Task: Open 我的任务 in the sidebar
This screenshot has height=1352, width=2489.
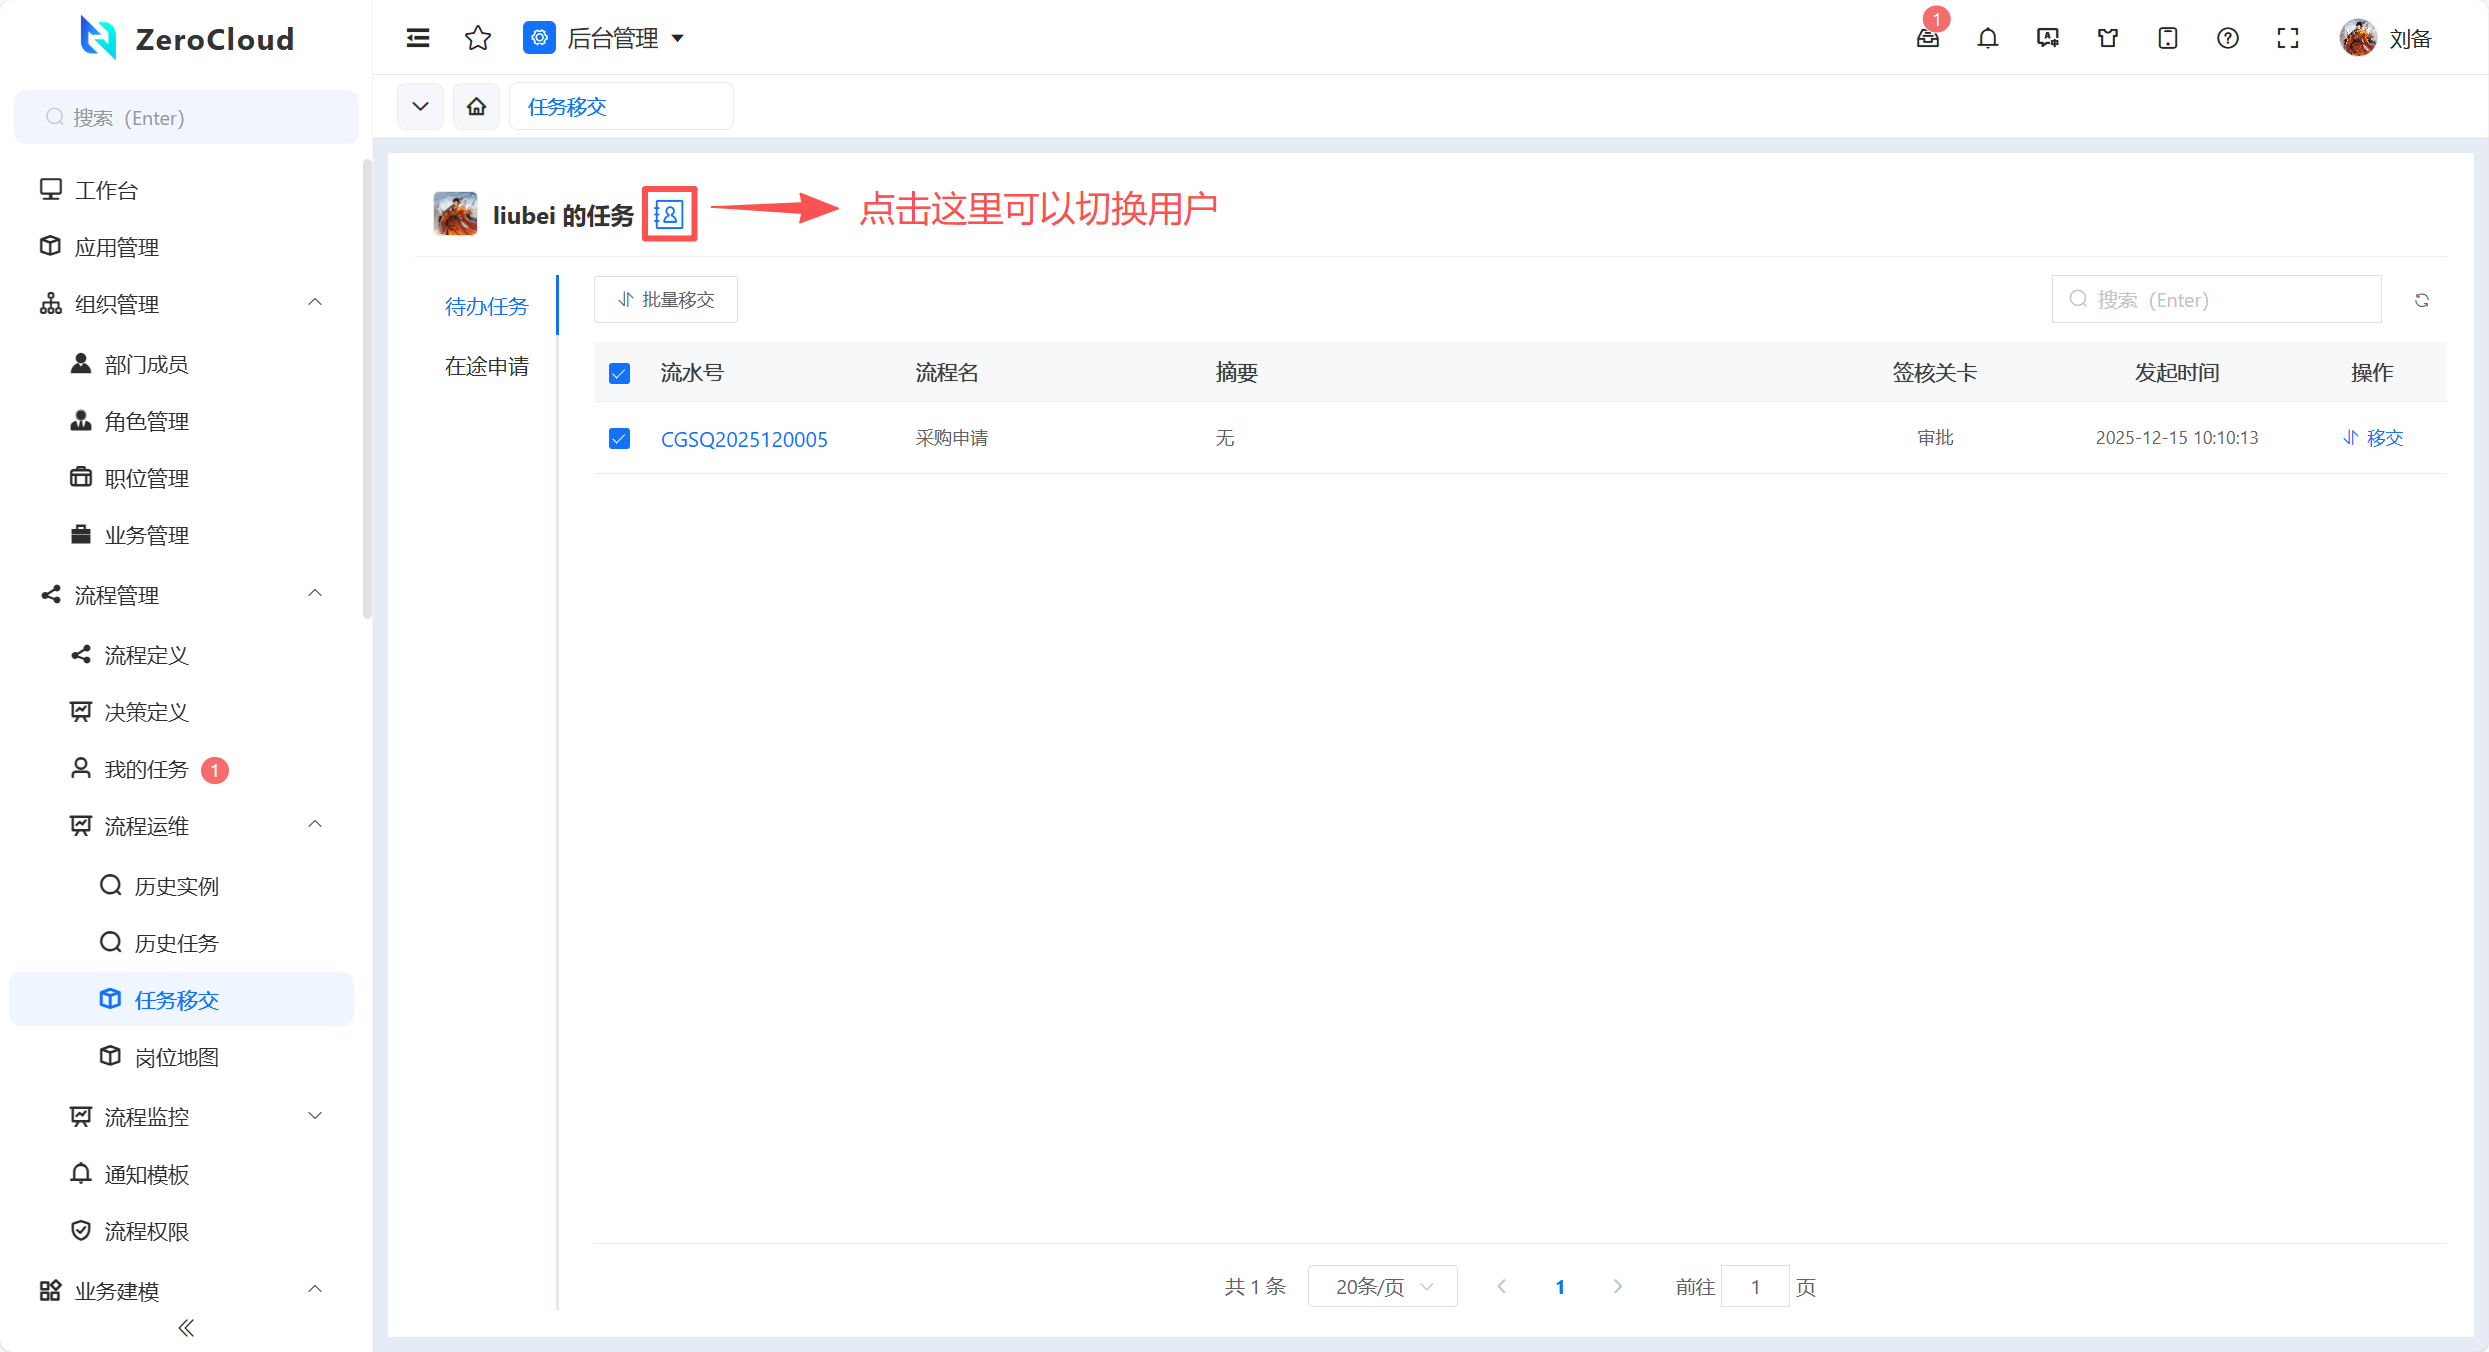Action: [146, 769]
